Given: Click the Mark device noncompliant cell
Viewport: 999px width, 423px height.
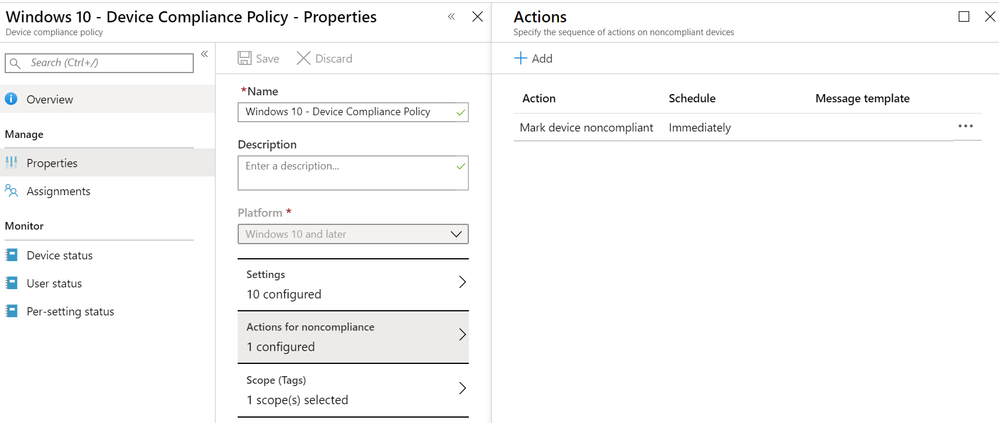Looking at the screenshot, I should tap(586, 127).
